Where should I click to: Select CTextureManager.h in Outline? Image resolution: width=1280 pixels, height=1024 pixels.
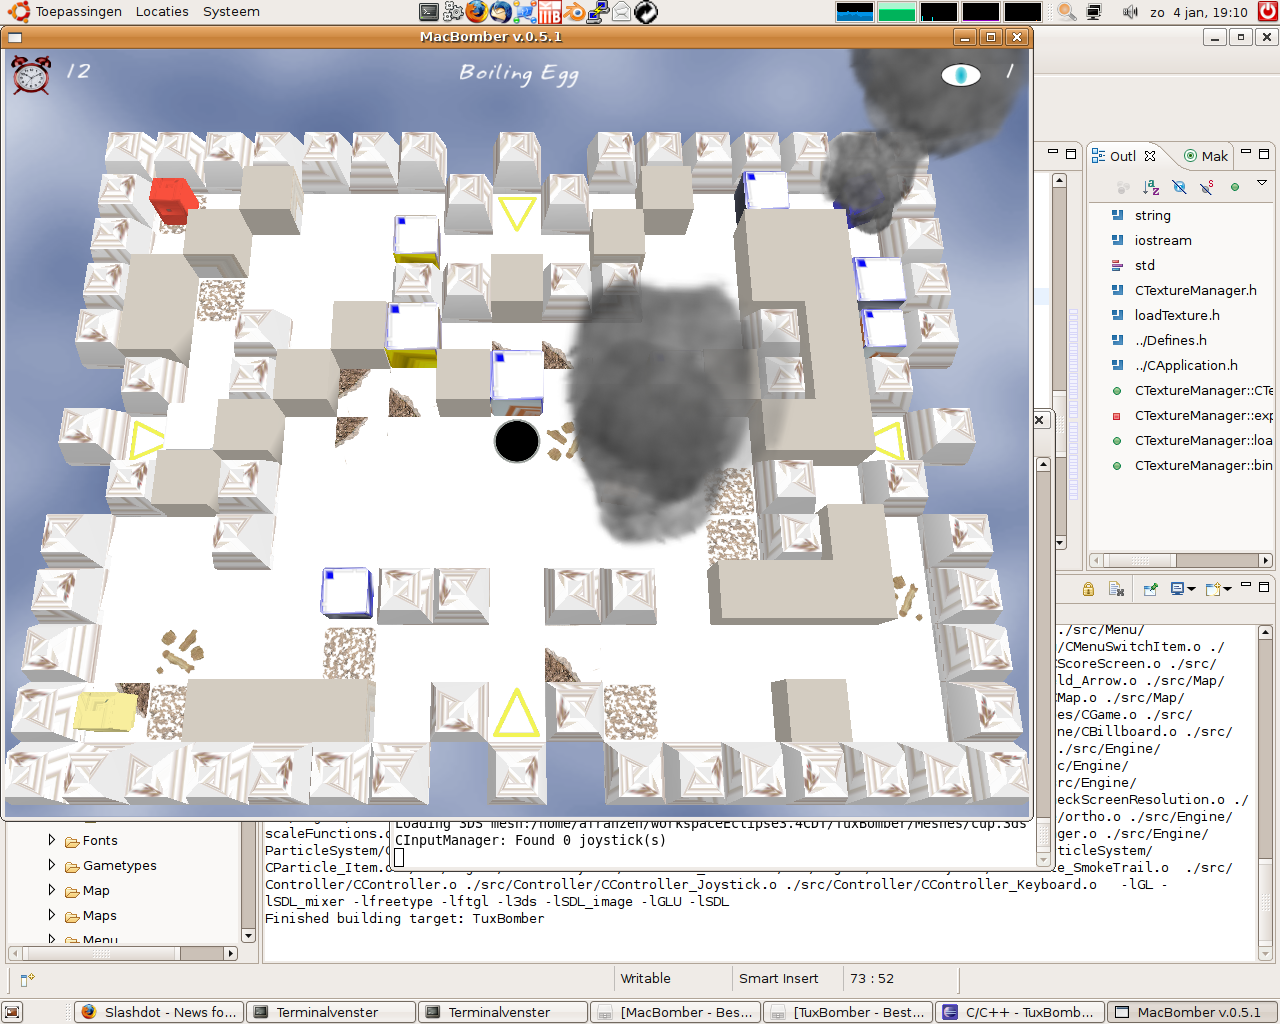click(1195, 290)
